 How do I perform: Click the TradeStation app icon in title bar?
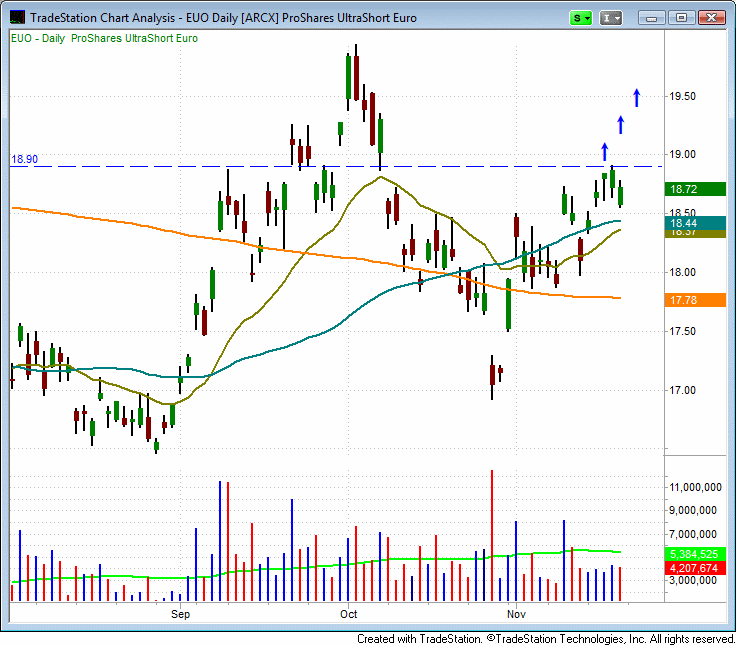tap(17, 17)
